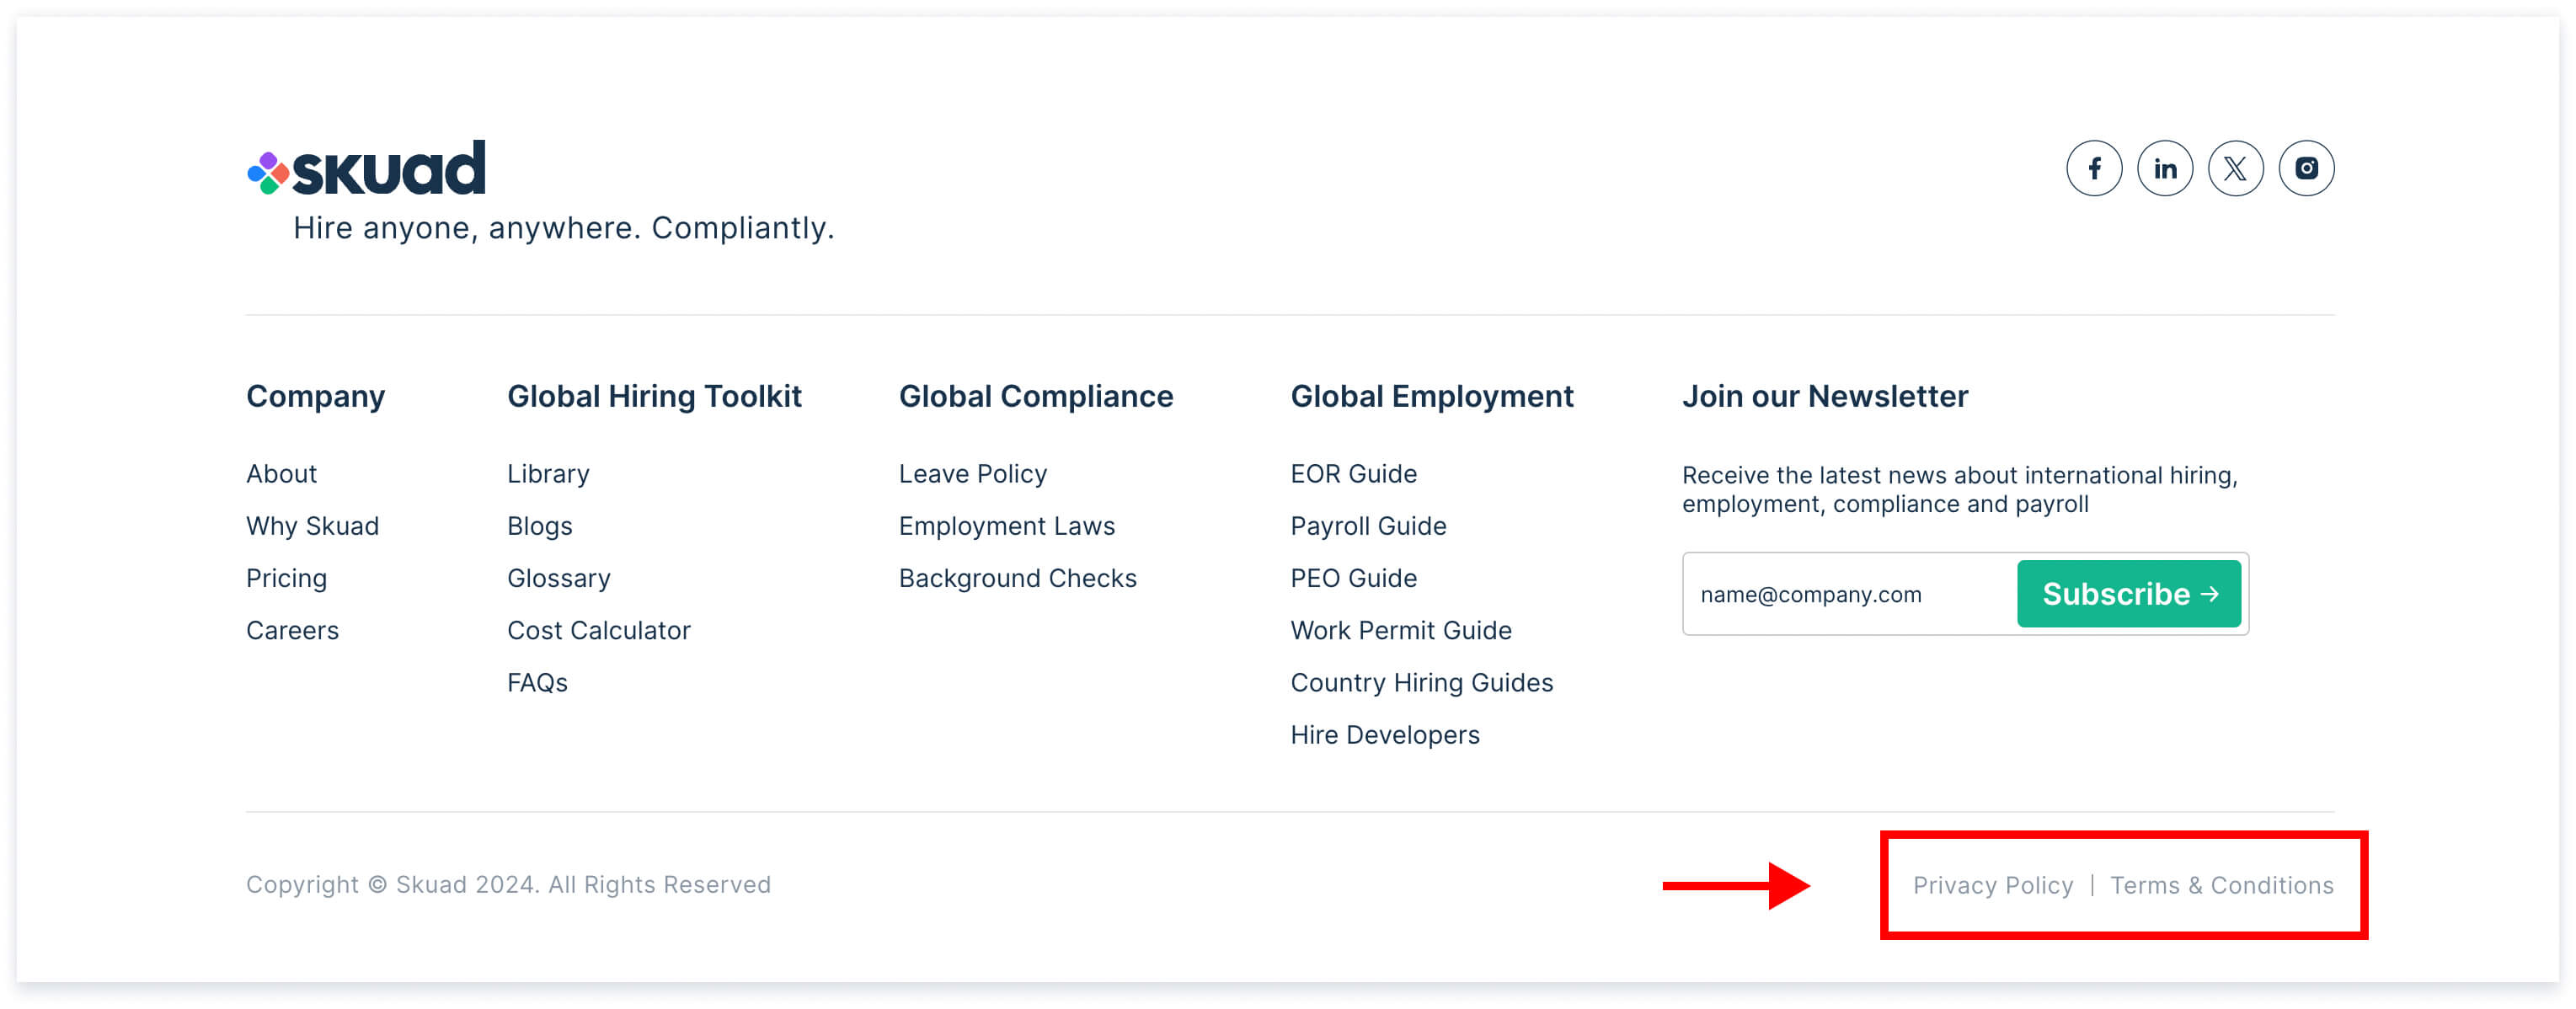
Task: Open the Pricing link
Action: coord(286,578)
